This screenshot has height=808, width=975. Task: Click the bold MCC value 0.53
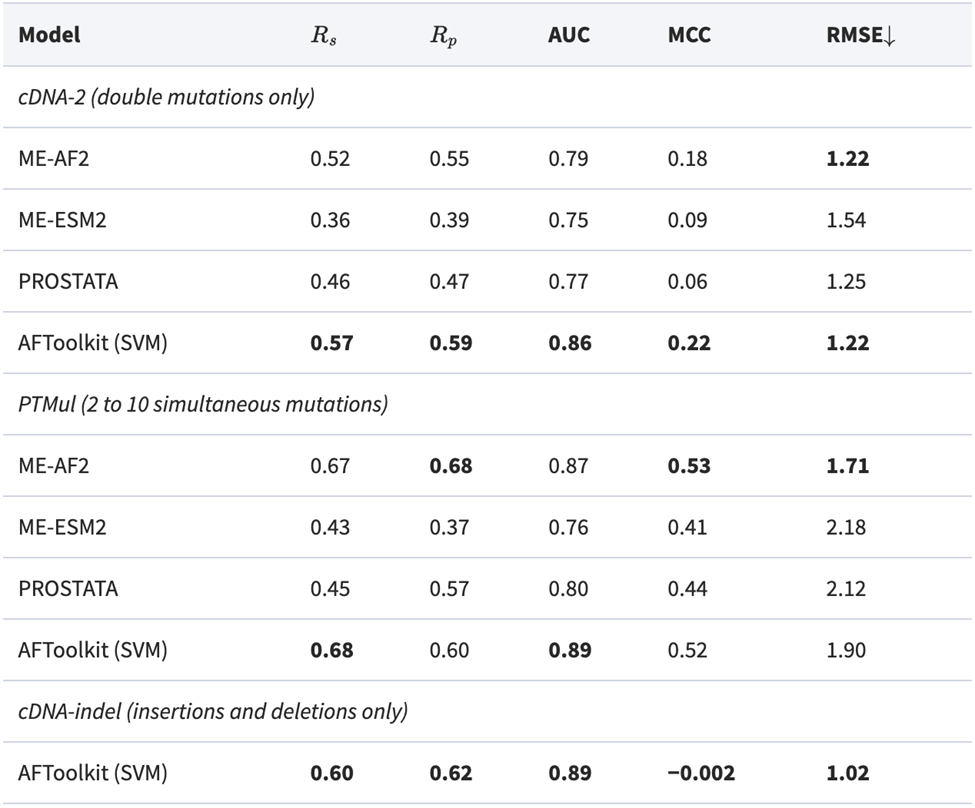pyautogui.click(x=689, y=465)
